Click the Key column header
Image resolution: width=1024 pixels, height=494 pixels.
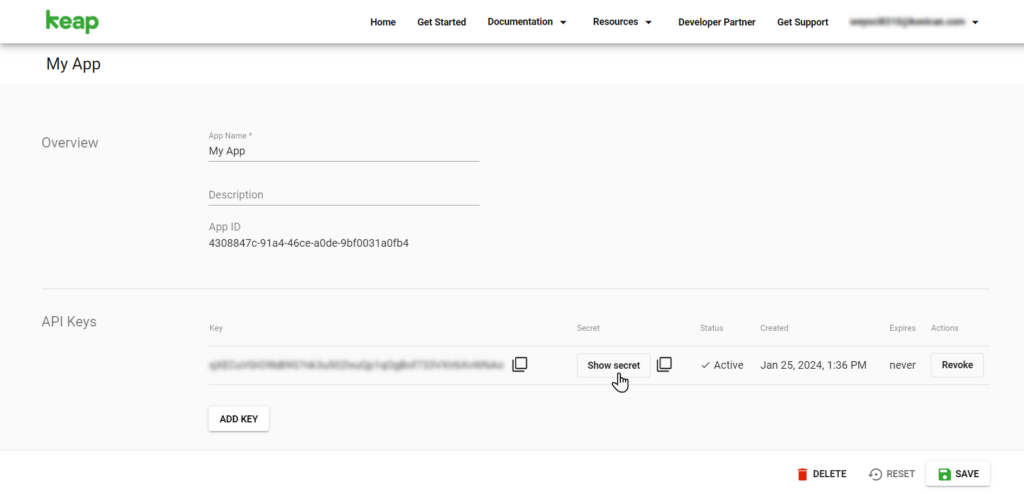pyautogui.click(x=216, y=328)
